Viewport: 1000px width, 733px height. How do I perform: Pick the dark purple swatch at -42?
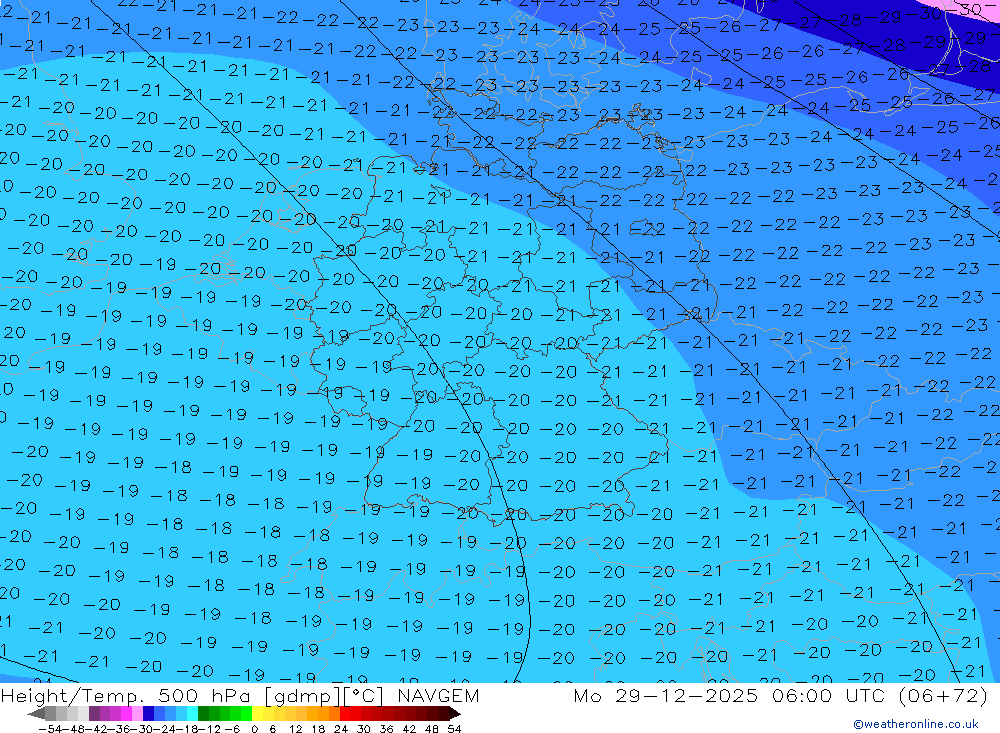click(x=94, y=714)
